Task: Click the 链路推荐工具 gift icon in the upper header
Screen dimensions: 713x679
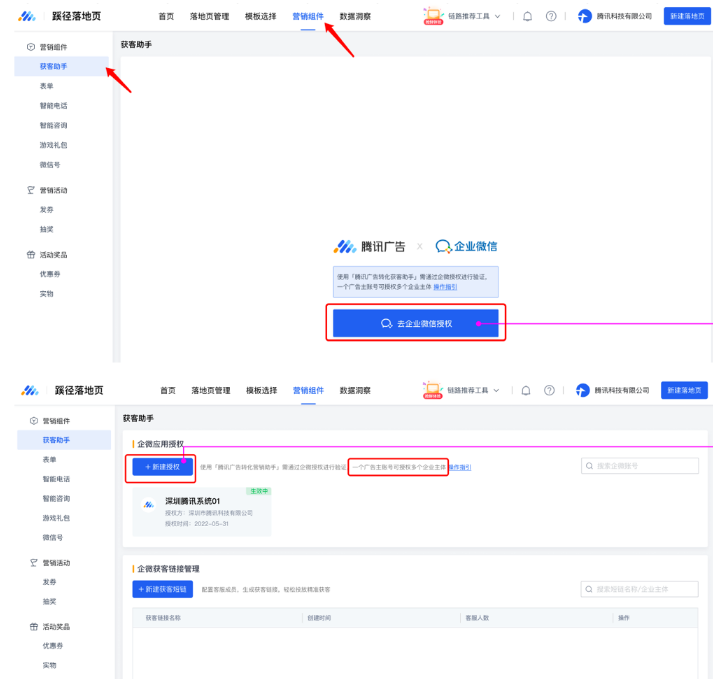Action: pyautogui.click(x=433, y=15)
